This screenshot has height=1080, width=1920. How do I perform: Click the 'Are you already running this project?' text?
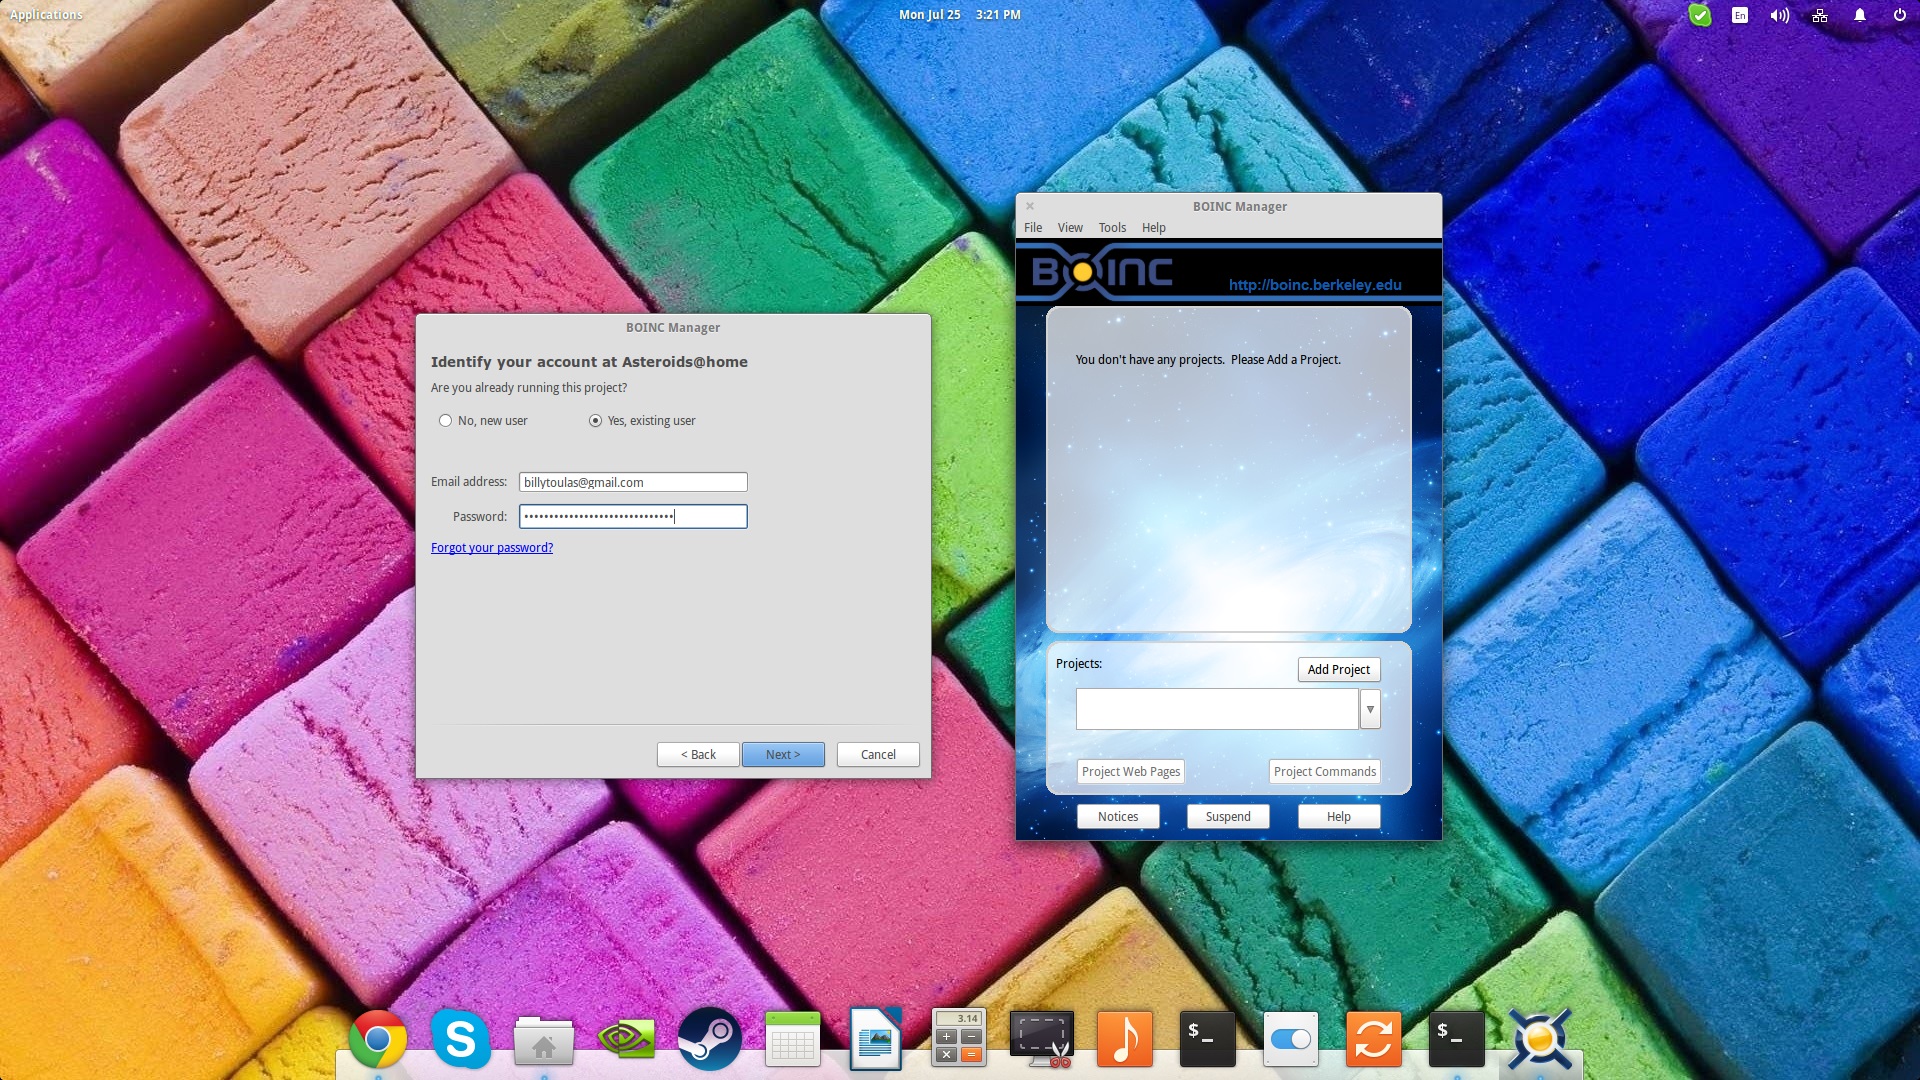(x=529, y=388)
